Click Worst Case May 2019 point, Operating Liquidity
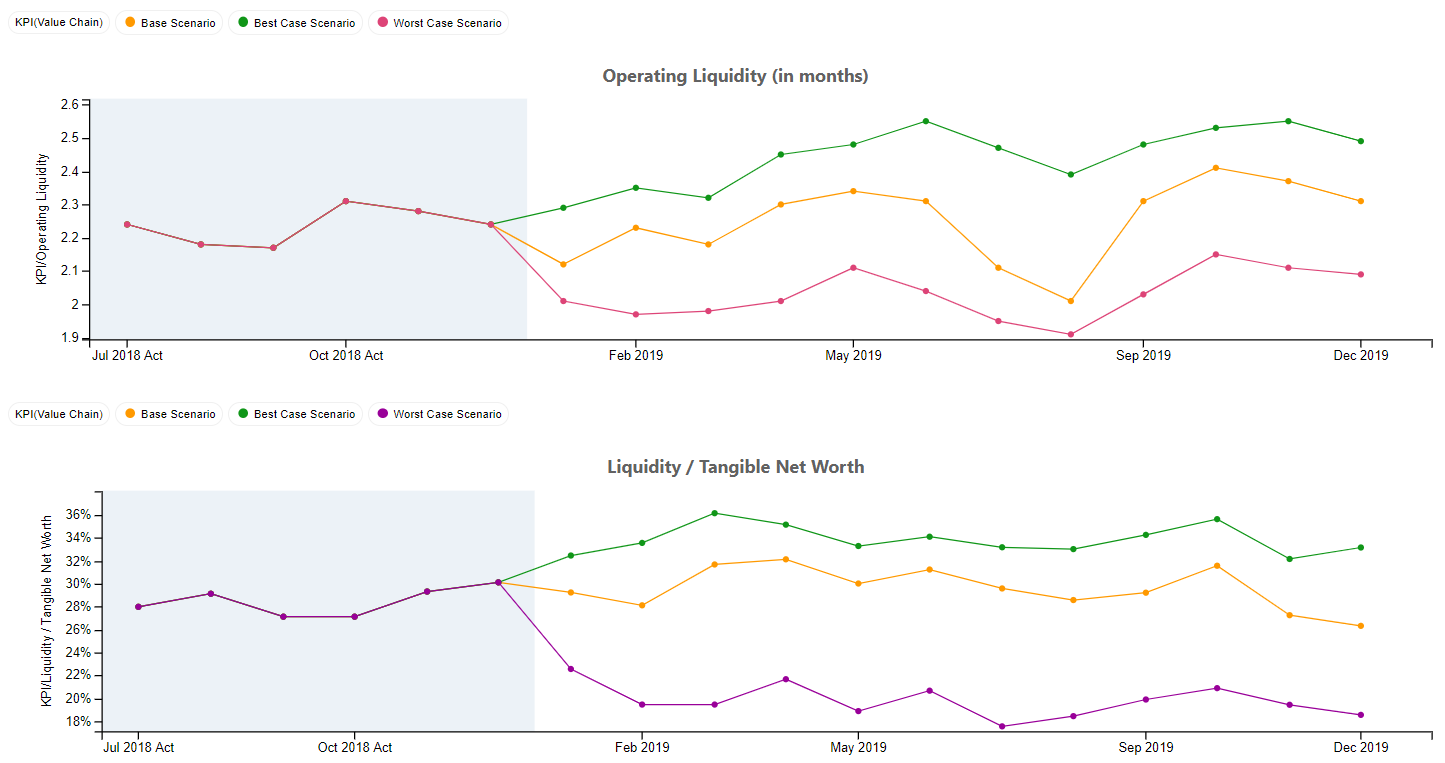 point(853,268)
